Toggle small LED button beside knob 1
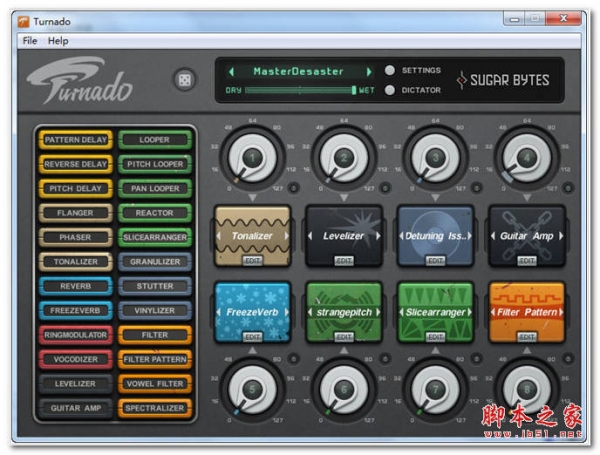This screenshot has width=600, height=455. tap(293, 188)
